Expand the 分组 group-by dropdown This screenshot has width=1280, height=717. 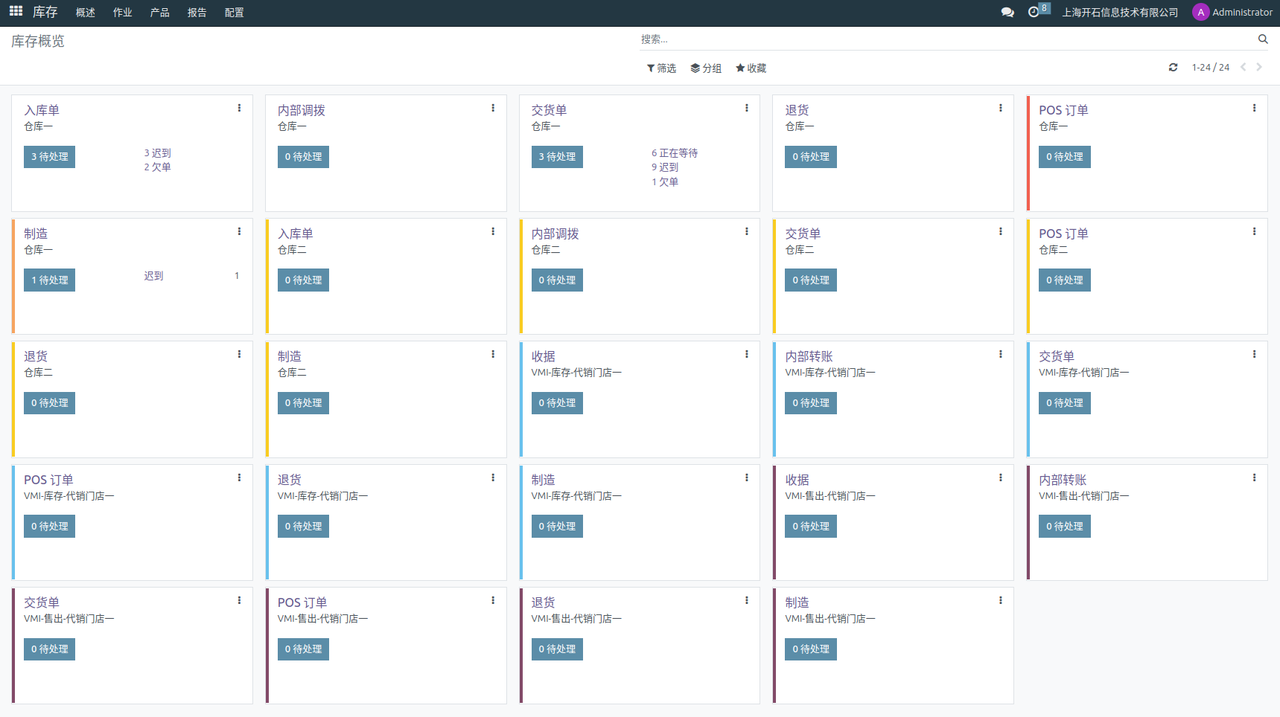[706, 68]
